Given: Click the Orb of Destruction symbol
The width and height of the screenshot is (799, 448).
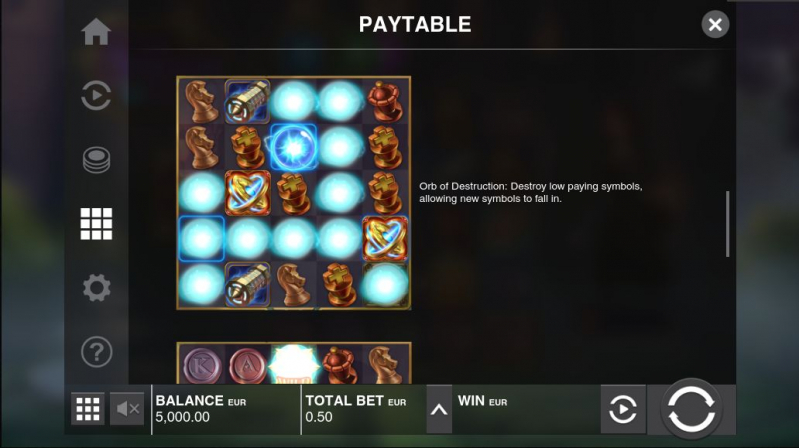Looking at the screenshot, I should pos(294,147).
